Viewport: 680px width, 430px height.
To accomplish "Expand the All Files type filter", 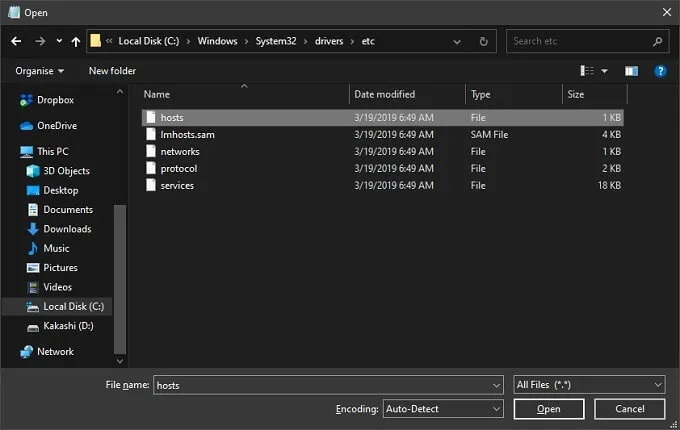I will click(x=589, y=385).
